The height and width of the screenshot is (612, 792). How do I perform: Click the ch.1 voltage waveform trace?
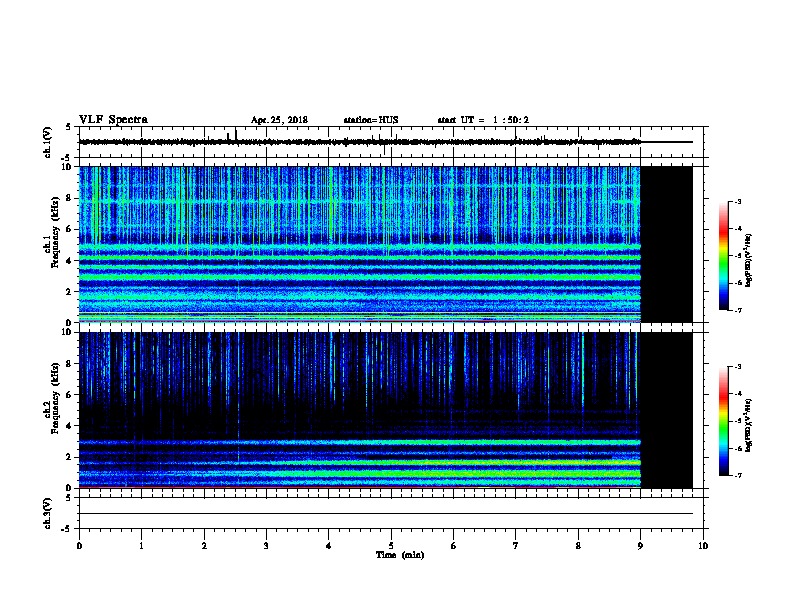(385, 142)
